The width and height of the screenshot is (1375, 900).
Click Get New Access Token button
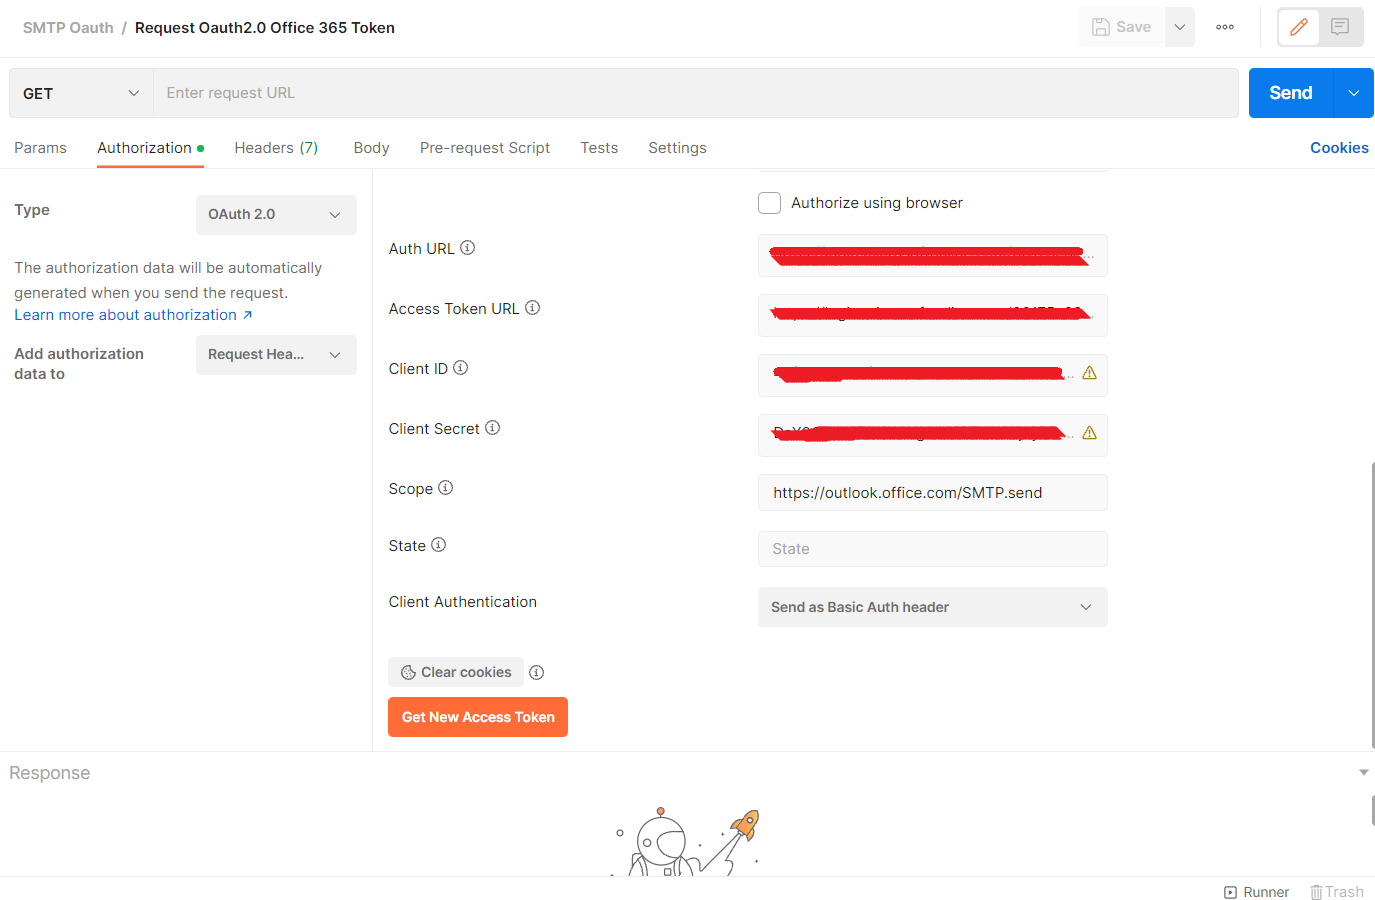[x=478, y=717]
